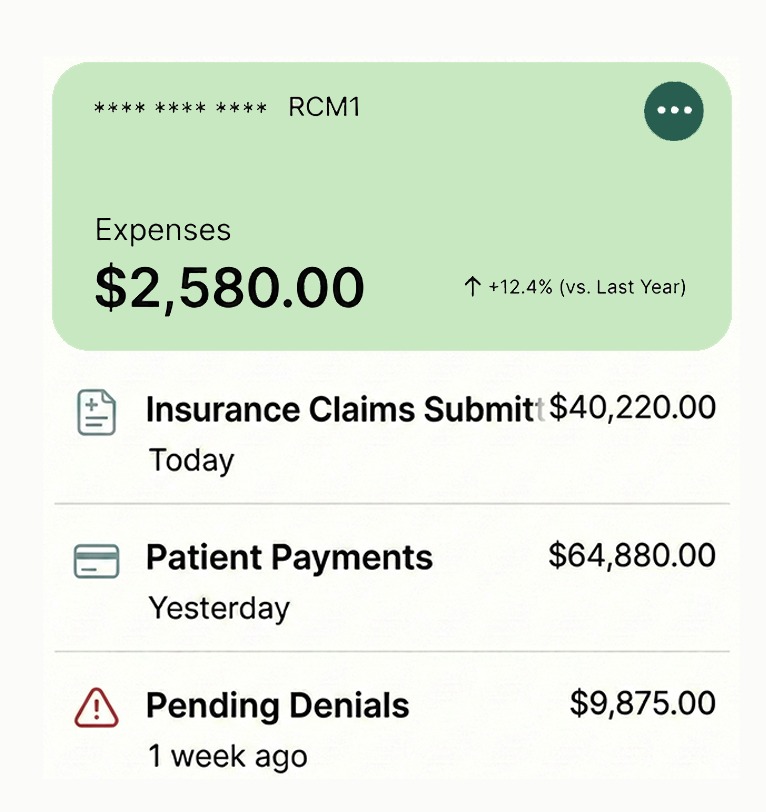Open the Patient Payments entry
The height and width of the screenshot is (812, 766).
pyautogui.click(x=290, y=558)
